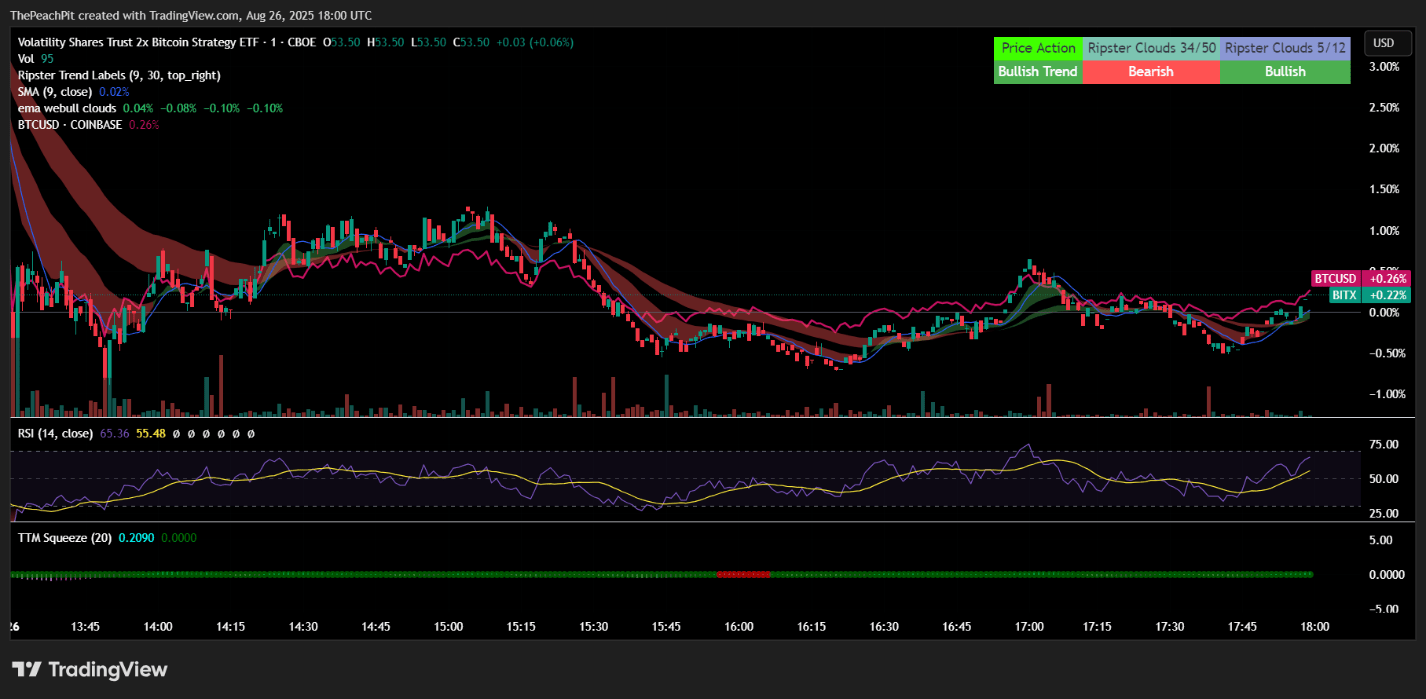Click the green Bullish status label
This screenshot has height=699, width=1426.
coord(1285,71)
